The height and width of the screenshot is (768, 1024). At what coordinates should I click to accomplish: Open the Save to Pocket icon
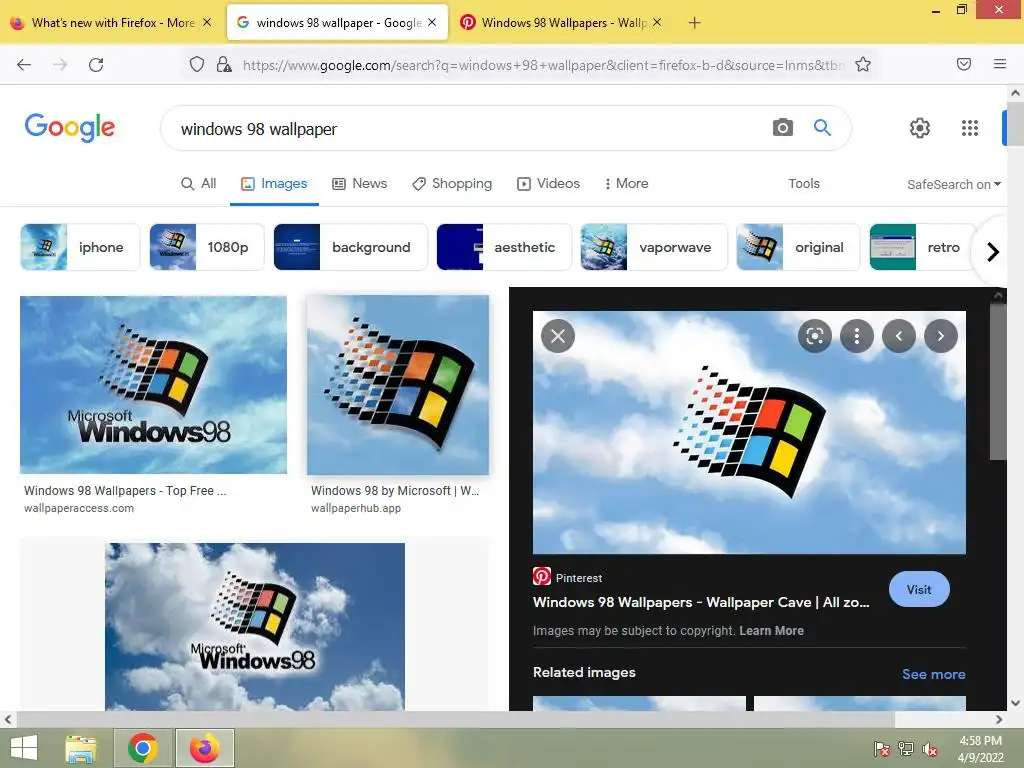point(964,64)
